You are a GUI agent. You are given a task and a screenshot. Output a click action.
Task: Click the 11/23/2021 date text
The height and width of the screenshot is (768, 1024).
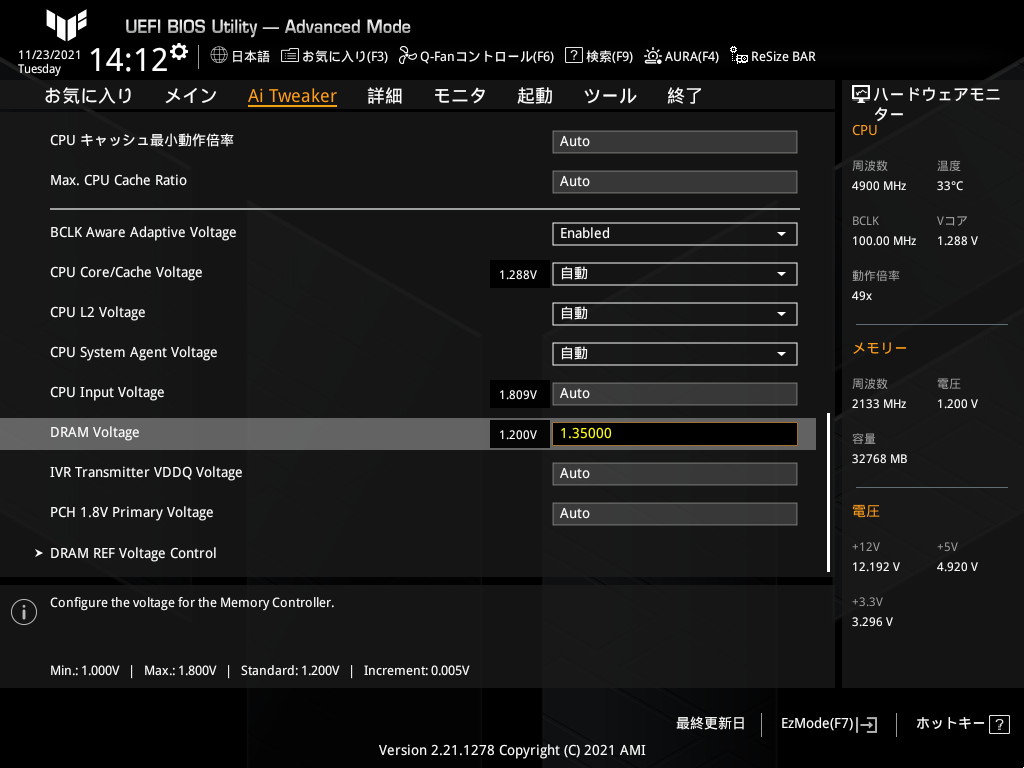tap(50, 55)
